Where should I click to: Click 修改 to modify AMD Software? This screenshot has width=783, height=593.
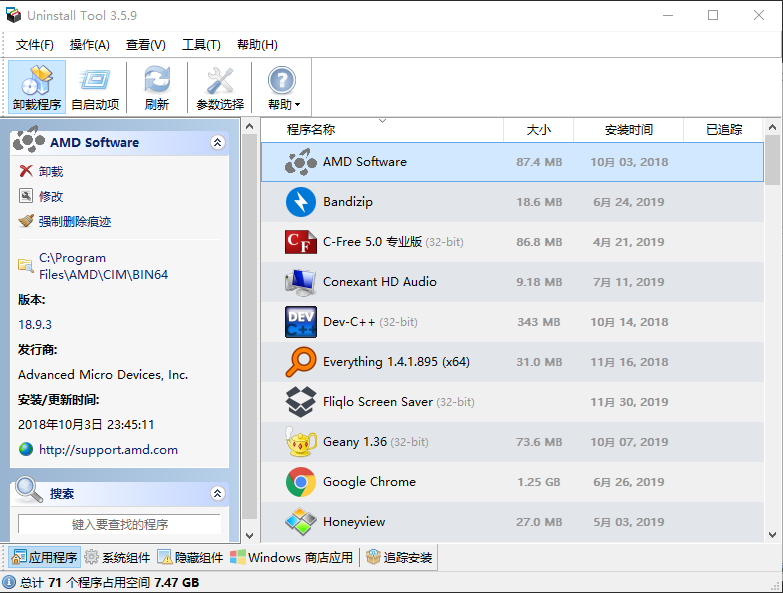click(x=51, y=197)
